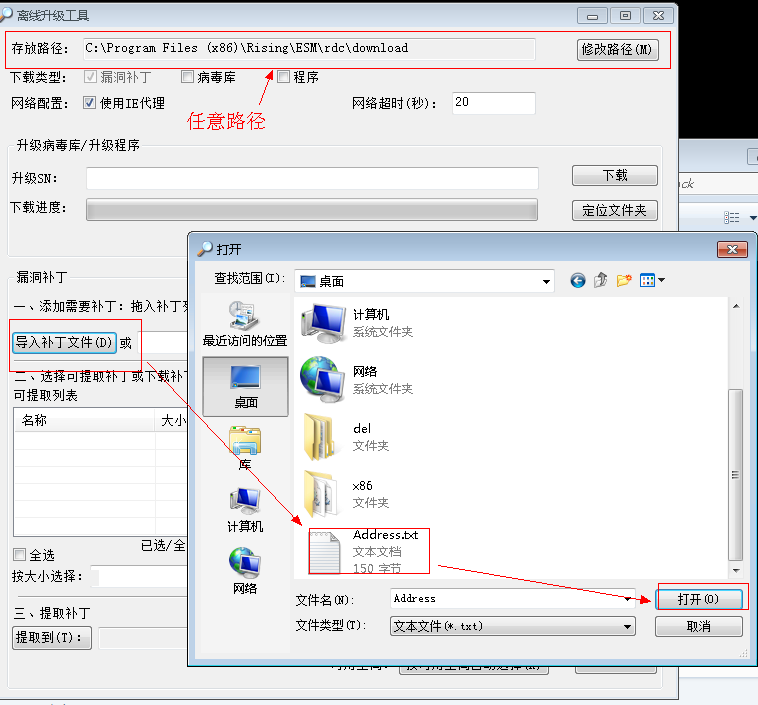Focus the 按大小选择 field

(139, 576)
